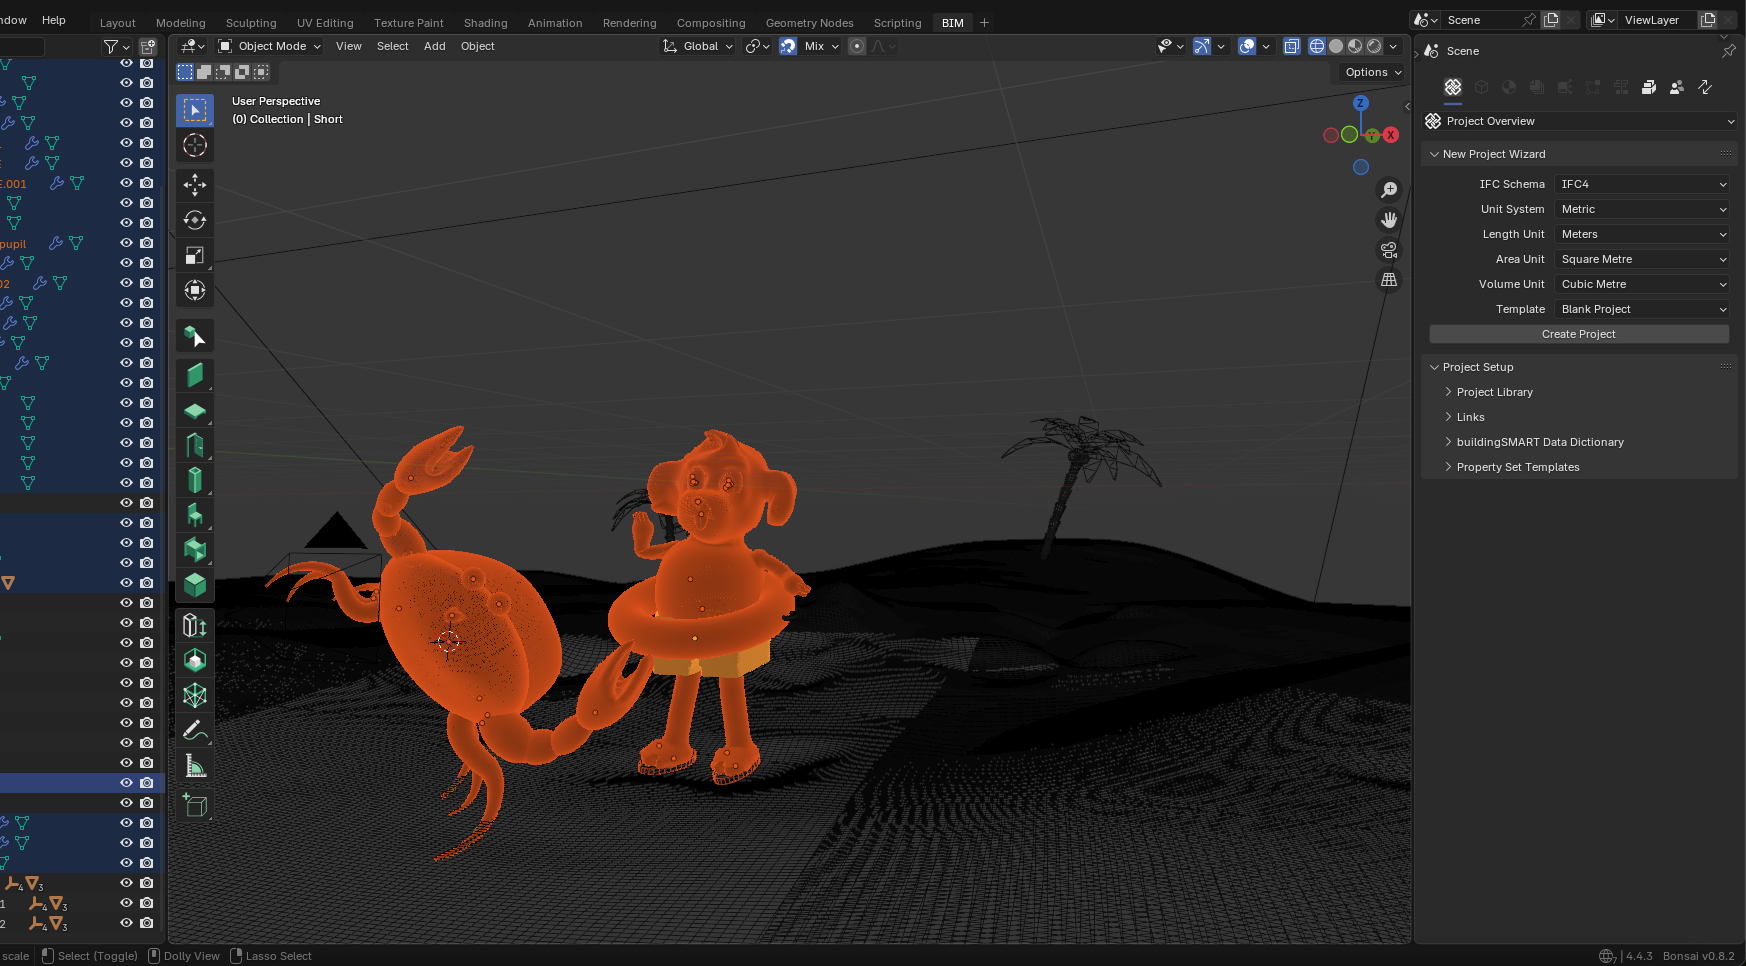Open the outliner filter funnel
This screenshot has width=1746, height=966.
coord(111,47)
